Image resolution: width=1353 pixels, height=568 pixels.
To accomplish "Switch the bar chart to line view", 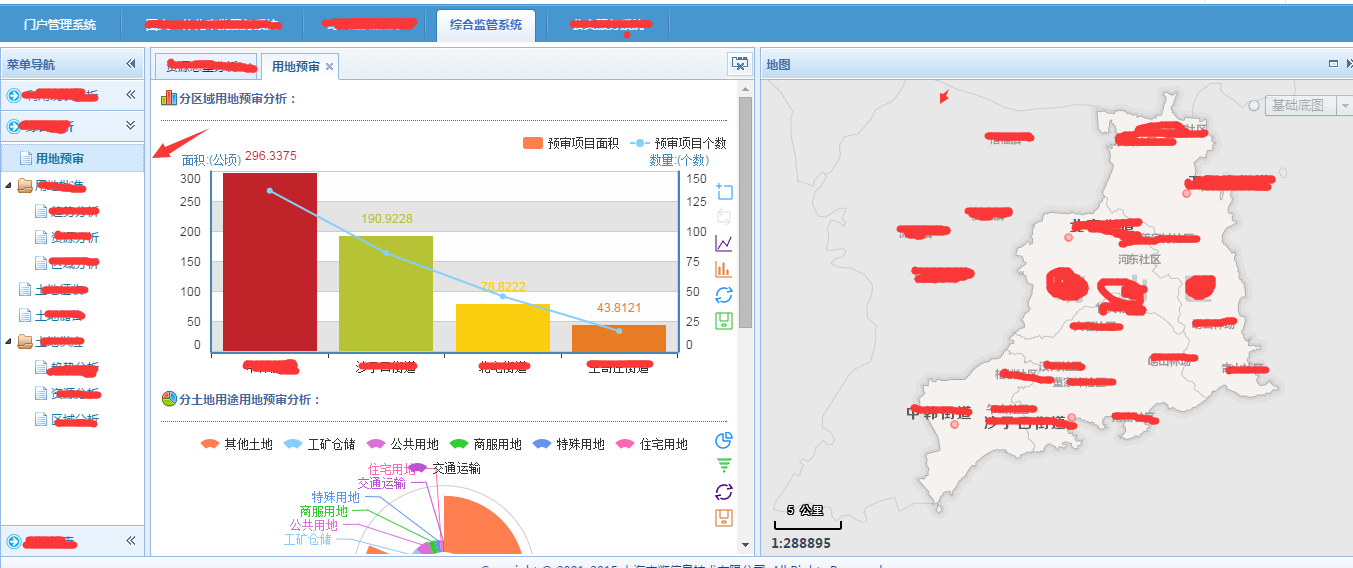I will pyautogui.click(x=725, y=243).
